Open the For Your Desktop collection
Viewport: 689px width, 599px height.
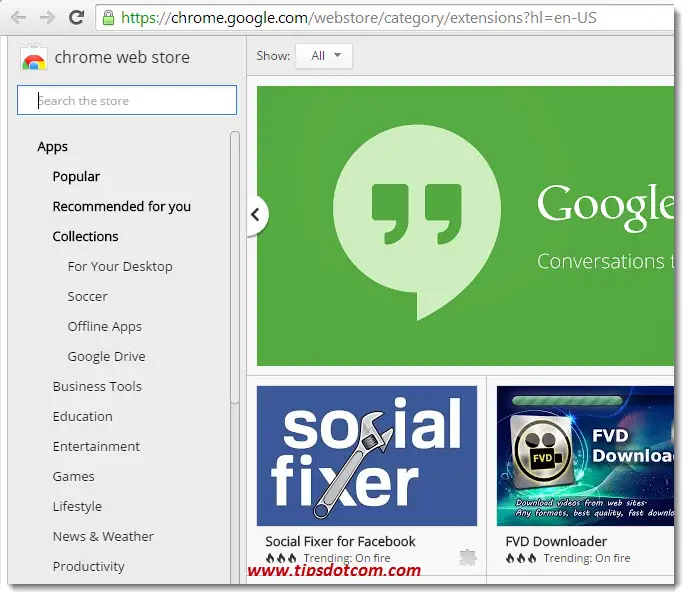click(x=120, y=266)
